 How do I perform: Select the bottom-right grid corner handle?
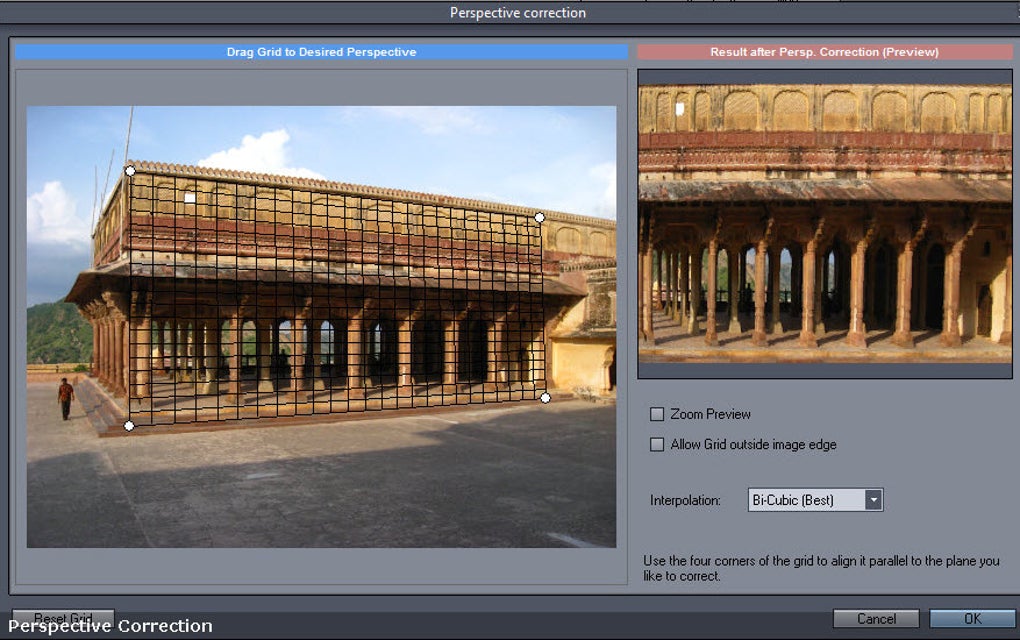click(545, 397)
